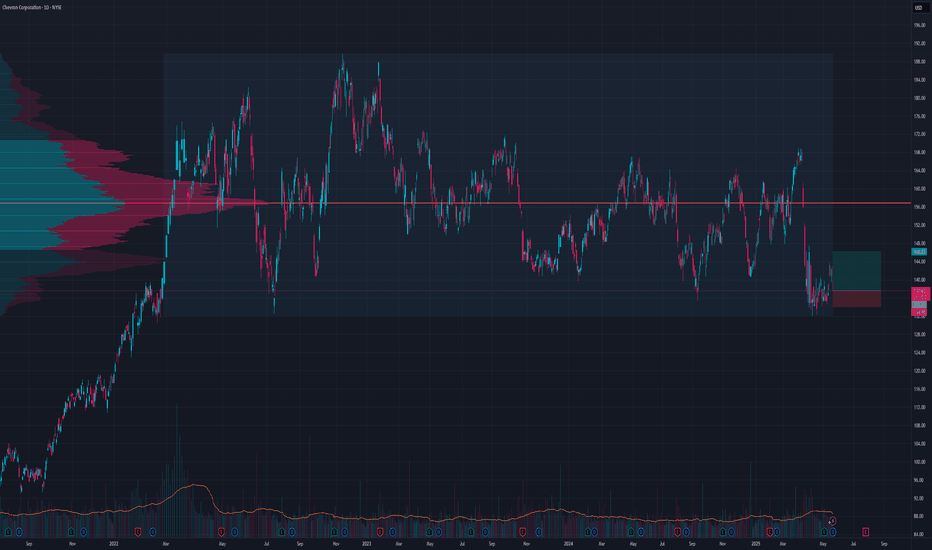
Task: Click the green earnings marker above Nov 2022
Action: click(x=334, y=532)
